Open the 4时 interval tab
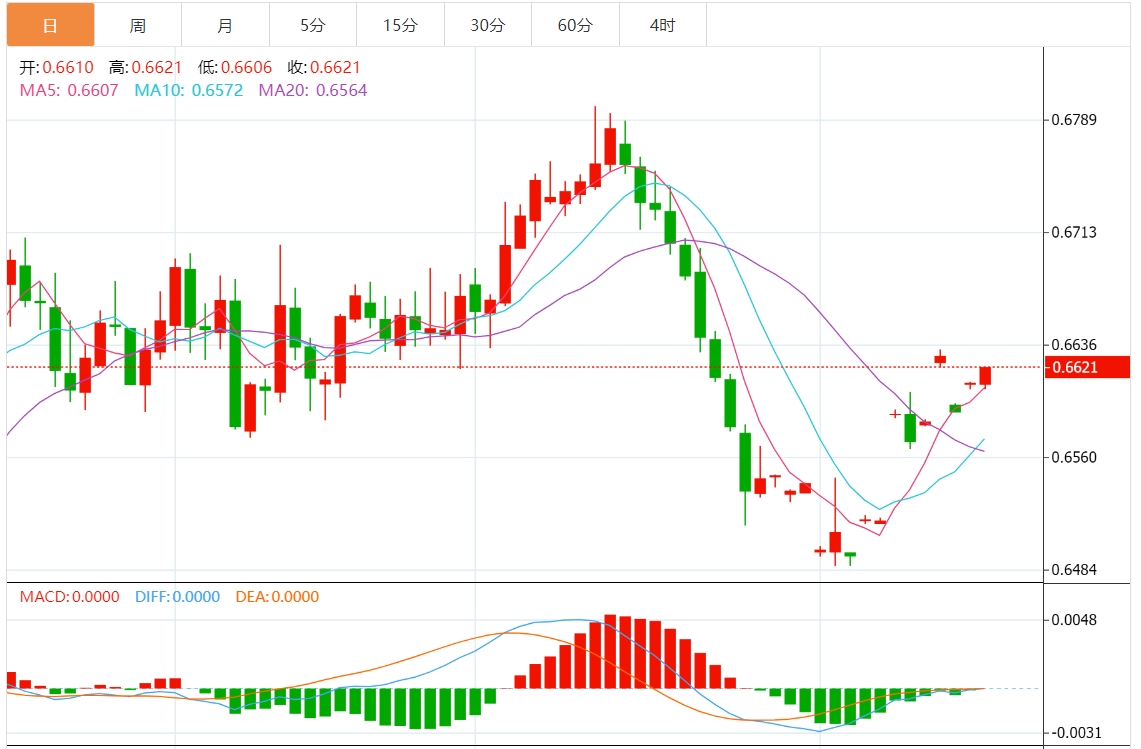 663,25
